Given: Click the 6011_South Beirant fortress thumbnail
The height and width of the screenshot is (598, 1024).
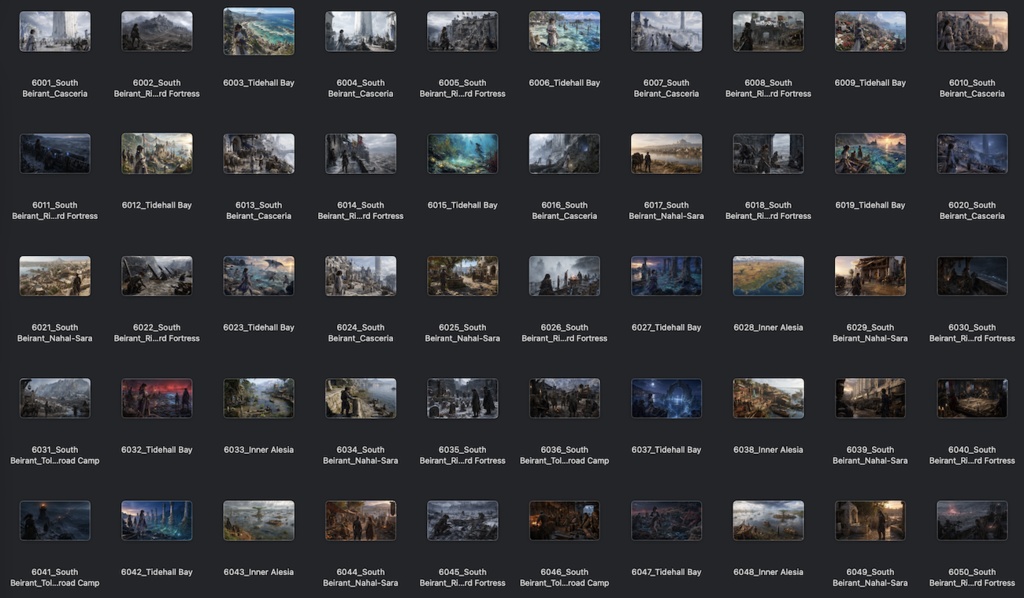Looking at the screenshot, I should (x=55, y=153).
